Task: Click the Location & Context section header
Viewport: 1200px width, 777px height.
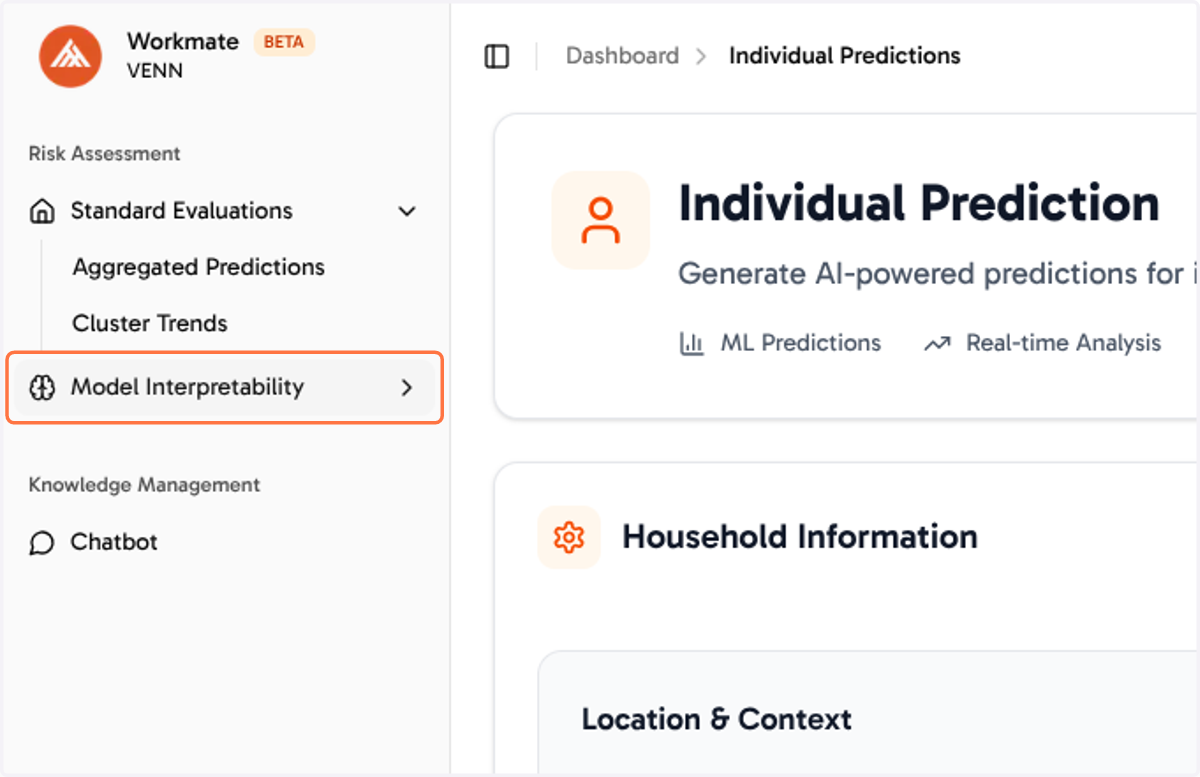Action: 717,719
